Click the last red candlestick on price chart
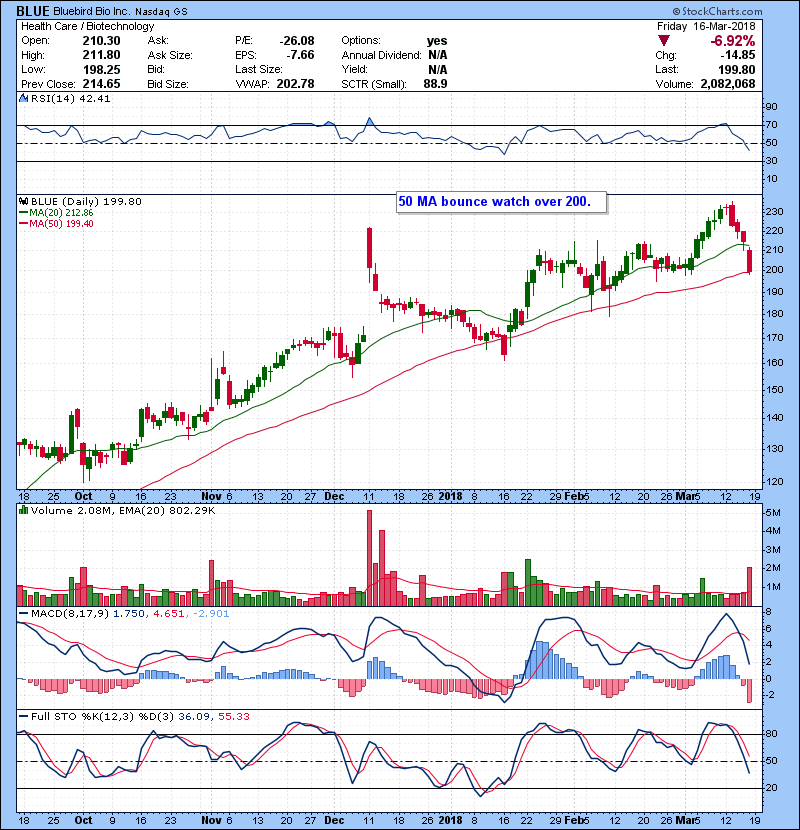 coord(750,261)
